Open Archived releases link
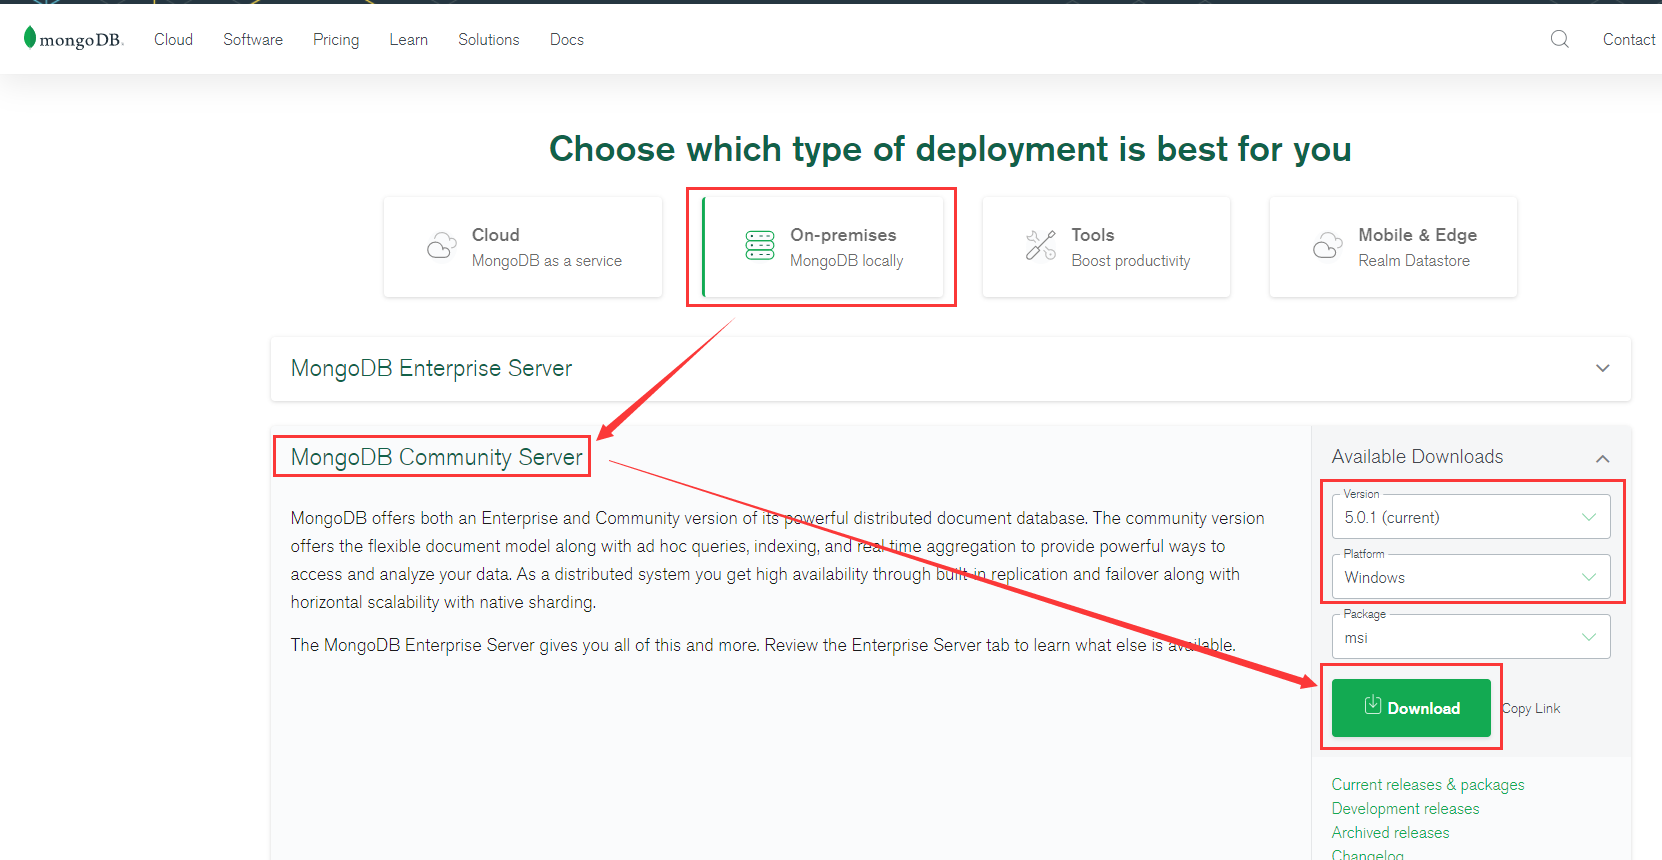The image size is (1662, 860). pyautogui.click(x=1390, y=832)
